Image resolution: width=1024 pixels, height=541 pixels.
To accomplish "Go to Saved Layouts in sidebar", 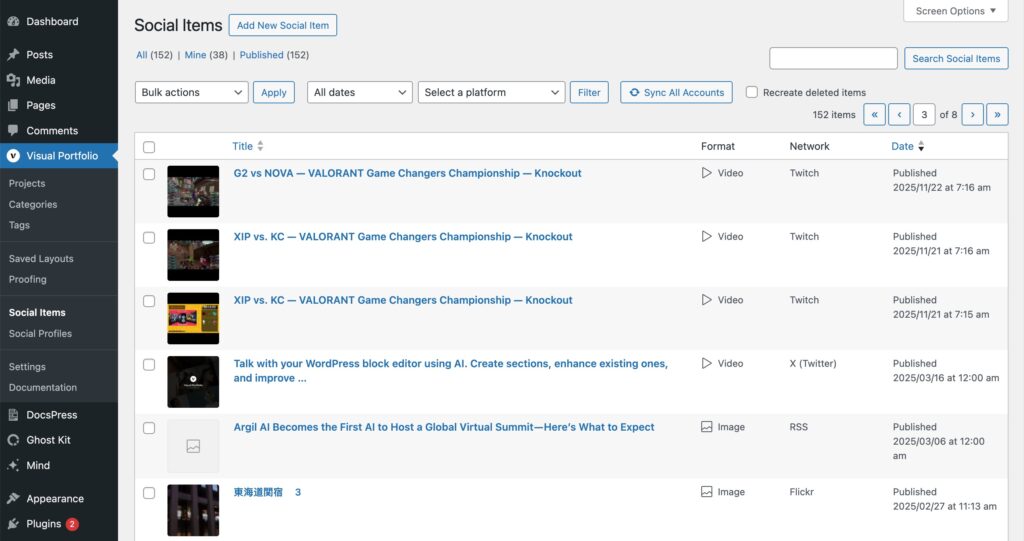I will pyautogui.click(x=41, y=259).
